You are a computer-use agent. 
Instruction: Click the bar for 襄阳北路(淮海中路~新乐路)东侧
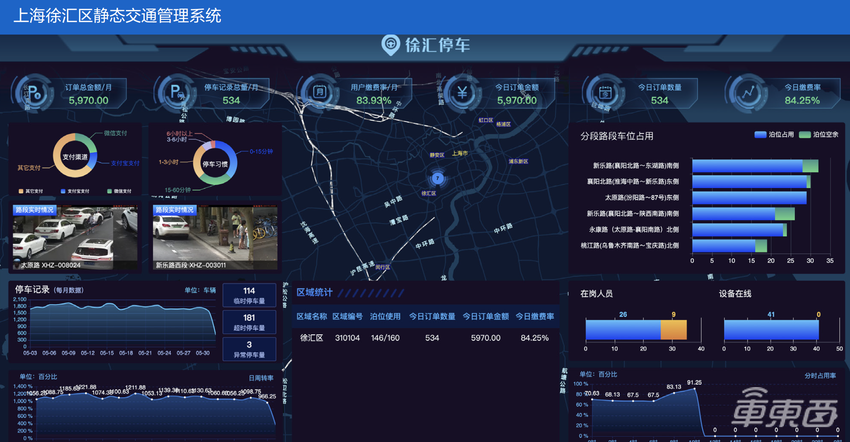coord(751,182)
